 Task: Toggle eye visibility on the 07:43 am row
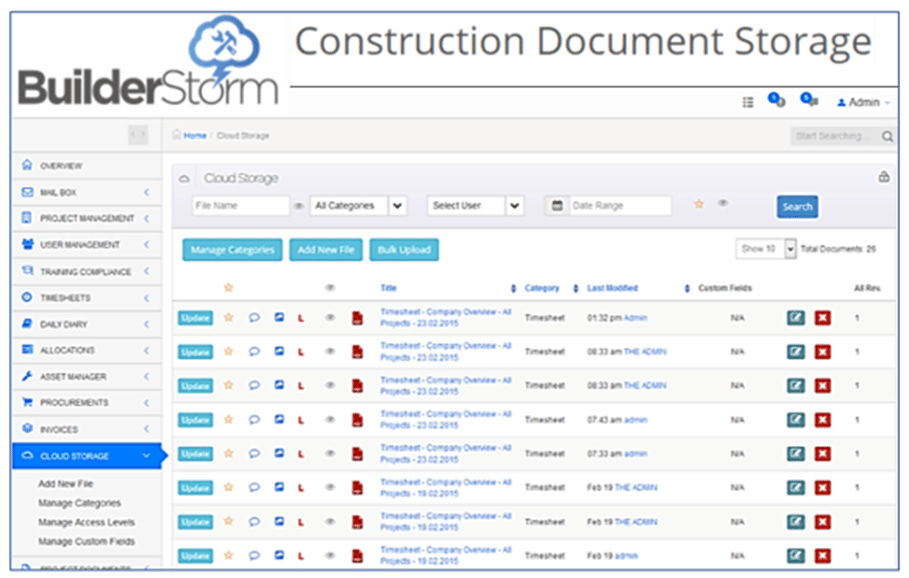[330, 420]
